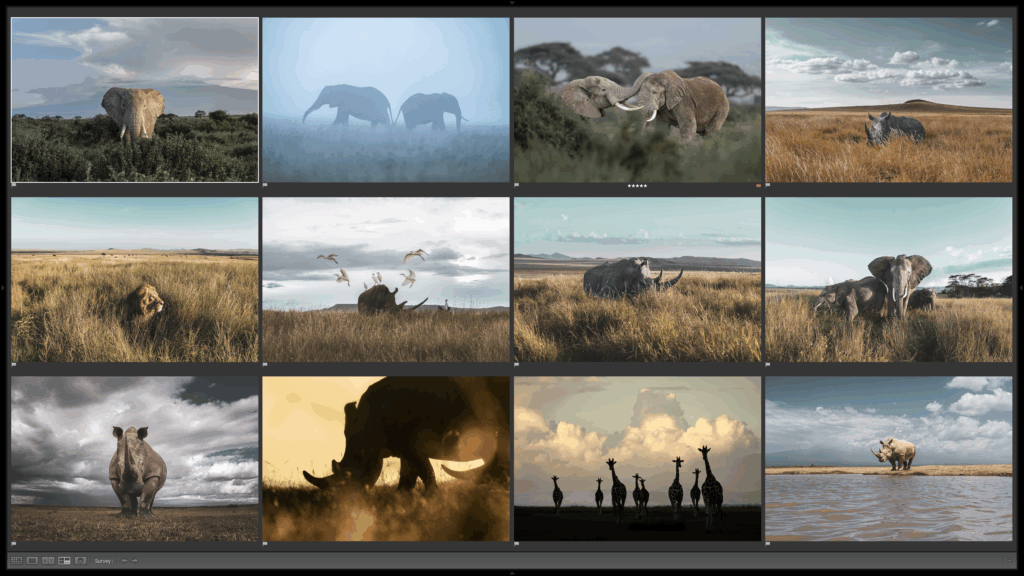Expand the left side panel
1024x576 pixels.
coord(3,288)
